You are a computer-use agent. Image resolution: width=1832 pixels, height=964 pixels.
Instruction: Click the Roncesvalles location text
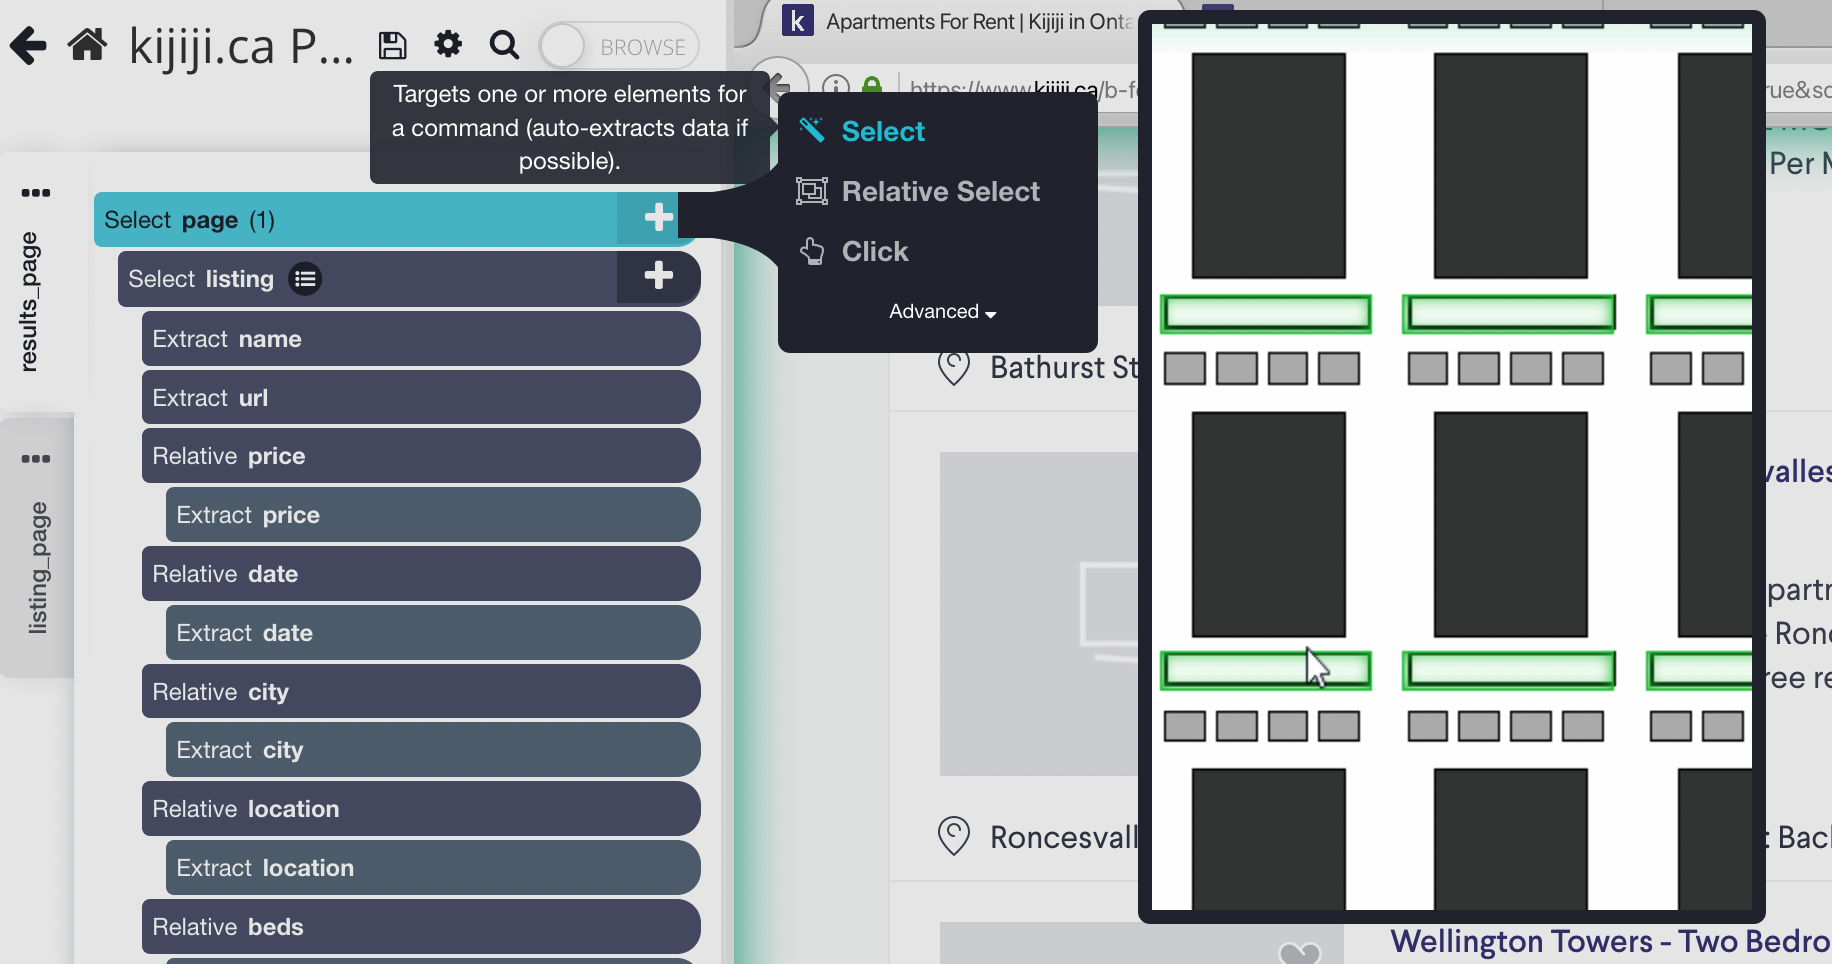[x=1064, y=837]
